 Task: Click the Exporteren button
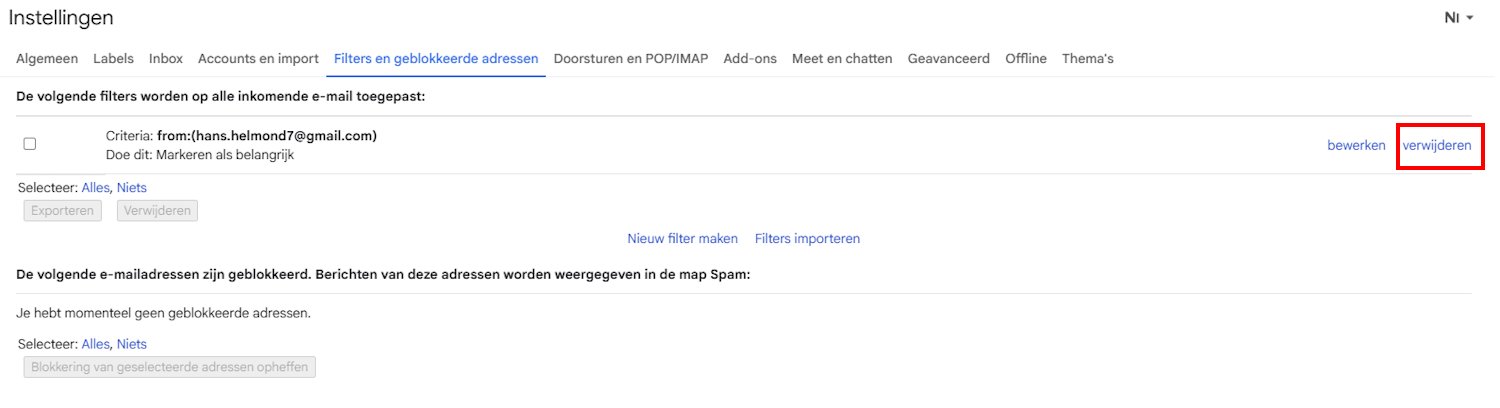(x=63, y=211)
